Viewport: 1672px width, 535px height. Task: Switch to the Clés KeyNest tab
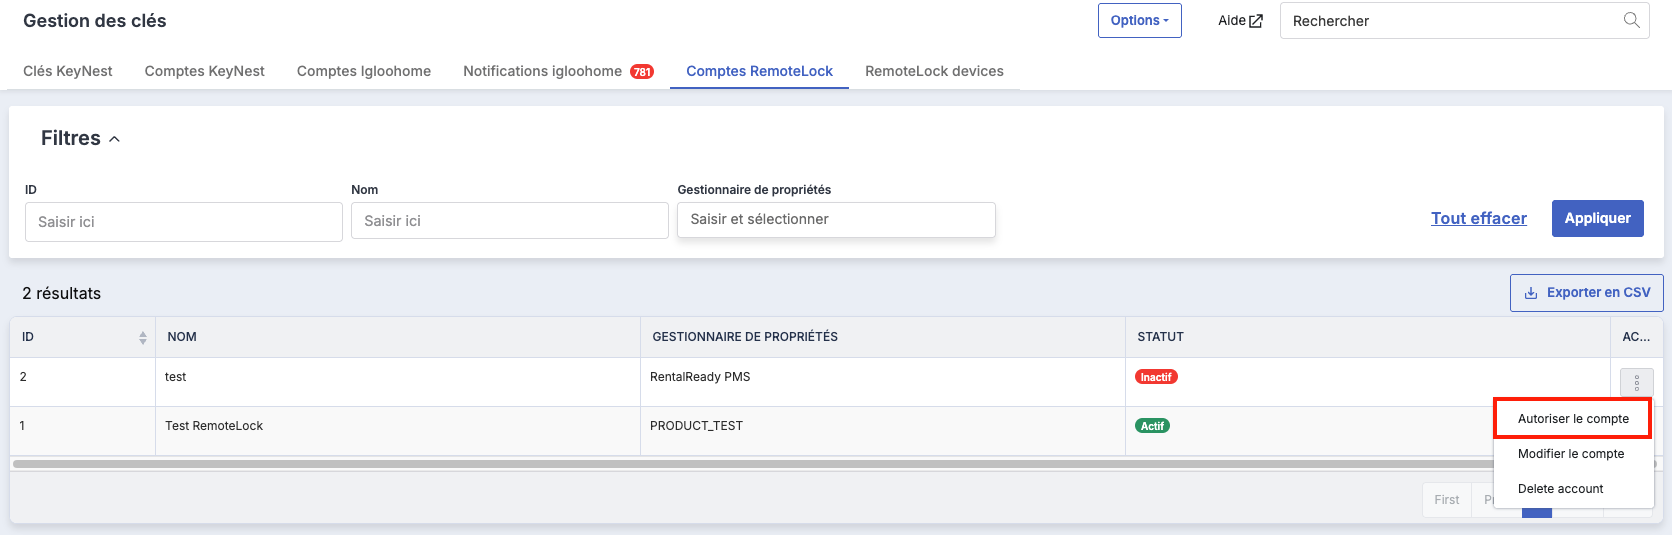click(x=68, y=71)
